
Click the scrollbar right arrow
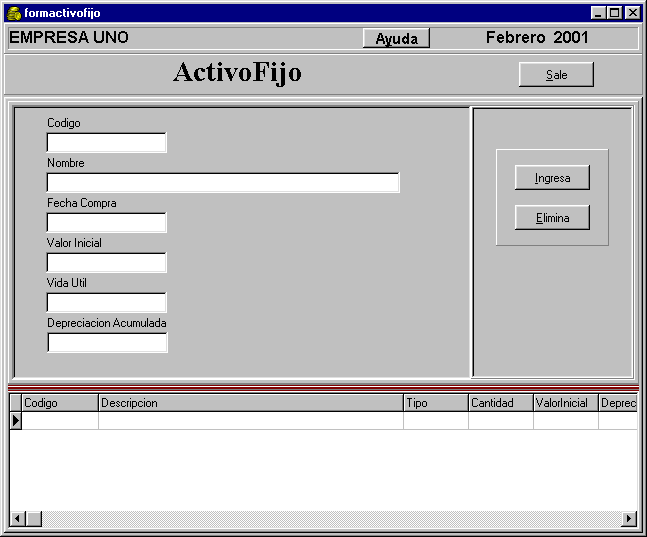coord(629,518)
